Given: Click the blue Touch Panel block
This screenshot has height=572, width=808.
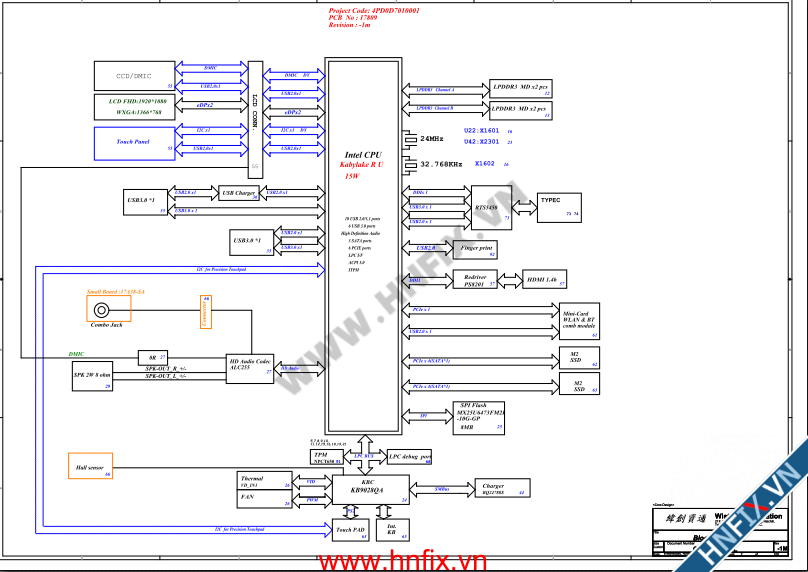Looking at the screenshot, I should tap(134, 142).
